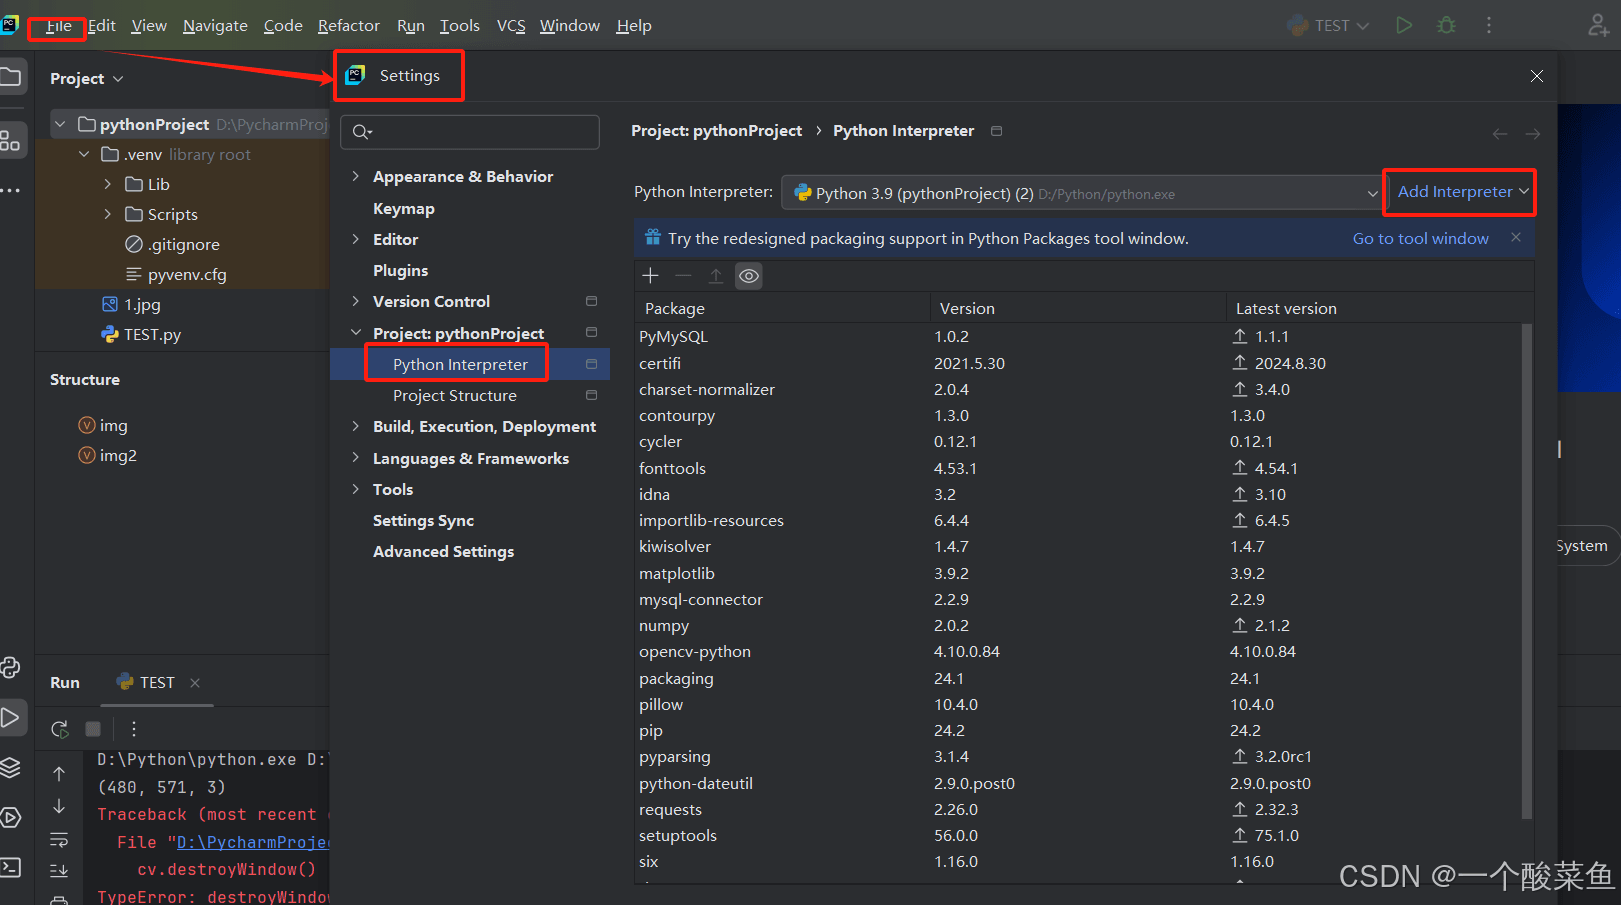Click scroll to end icon in console
1621x905 pixels.
(59, 871)
